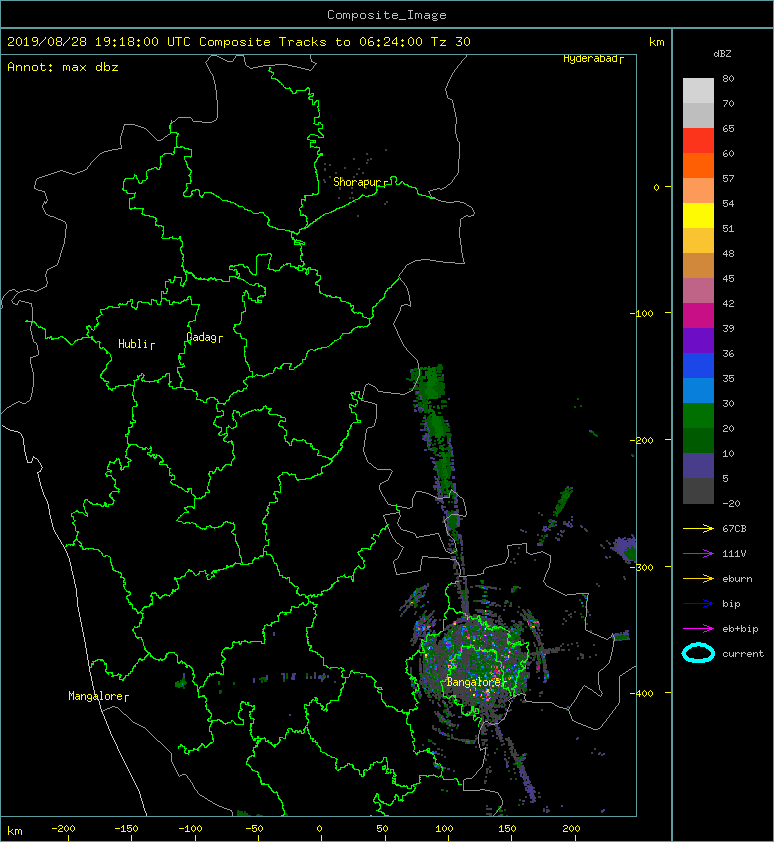Click the -400 tick on the vertical axis
Image resolution: width=774 pixels, height=842 pixels.
tap(643, 693)
